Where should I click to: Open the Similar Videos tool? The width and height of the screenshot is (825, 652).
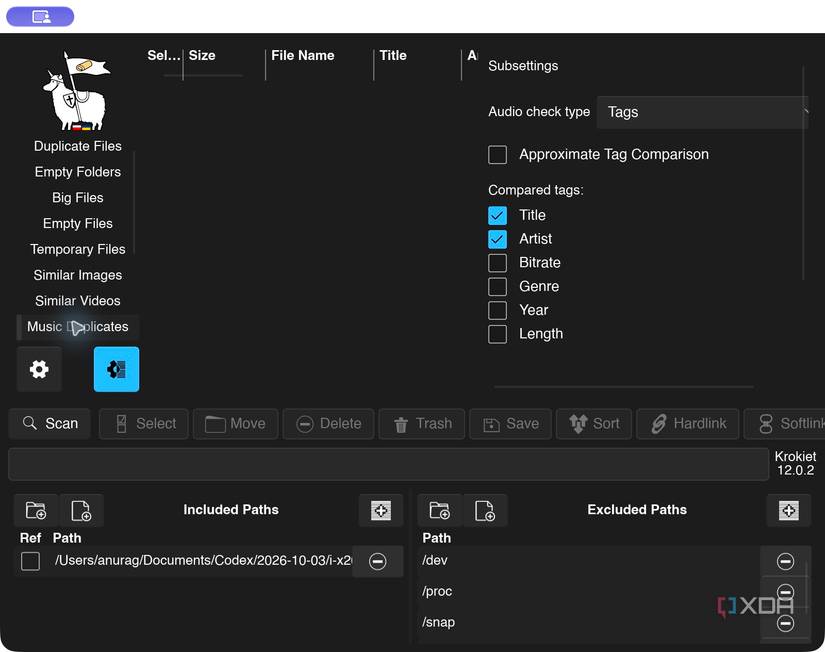(78, 300)
